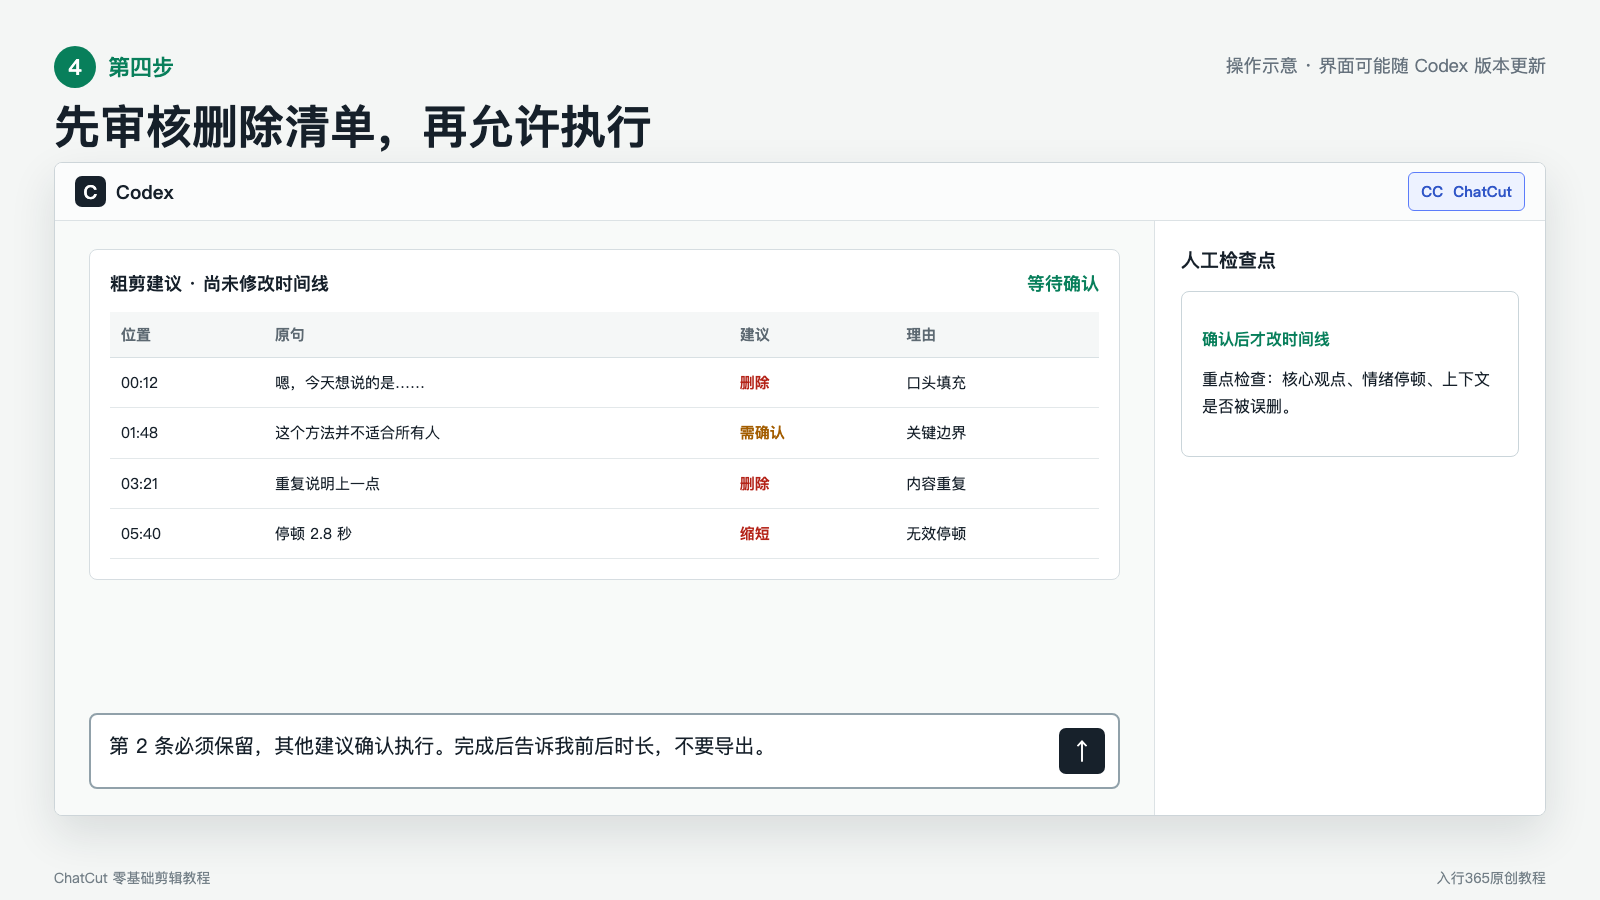Click the sentence 停顿 2.8 秒

coord(313,534)
